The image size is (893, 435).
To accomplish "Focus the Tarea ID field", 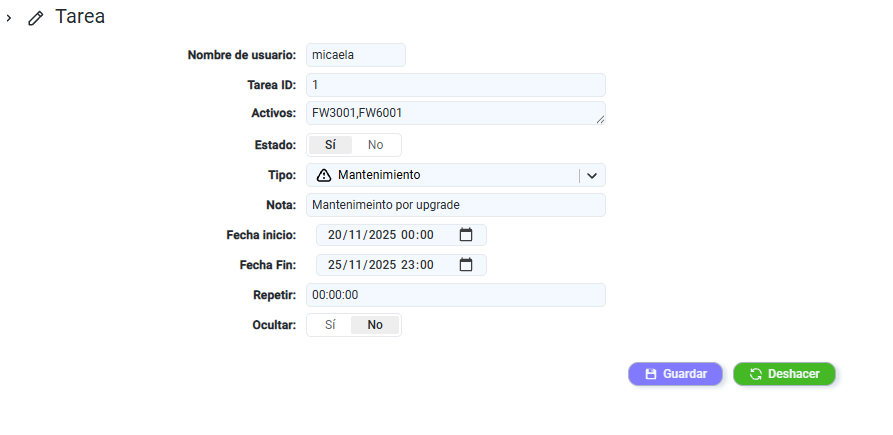I will pos(456,85).
